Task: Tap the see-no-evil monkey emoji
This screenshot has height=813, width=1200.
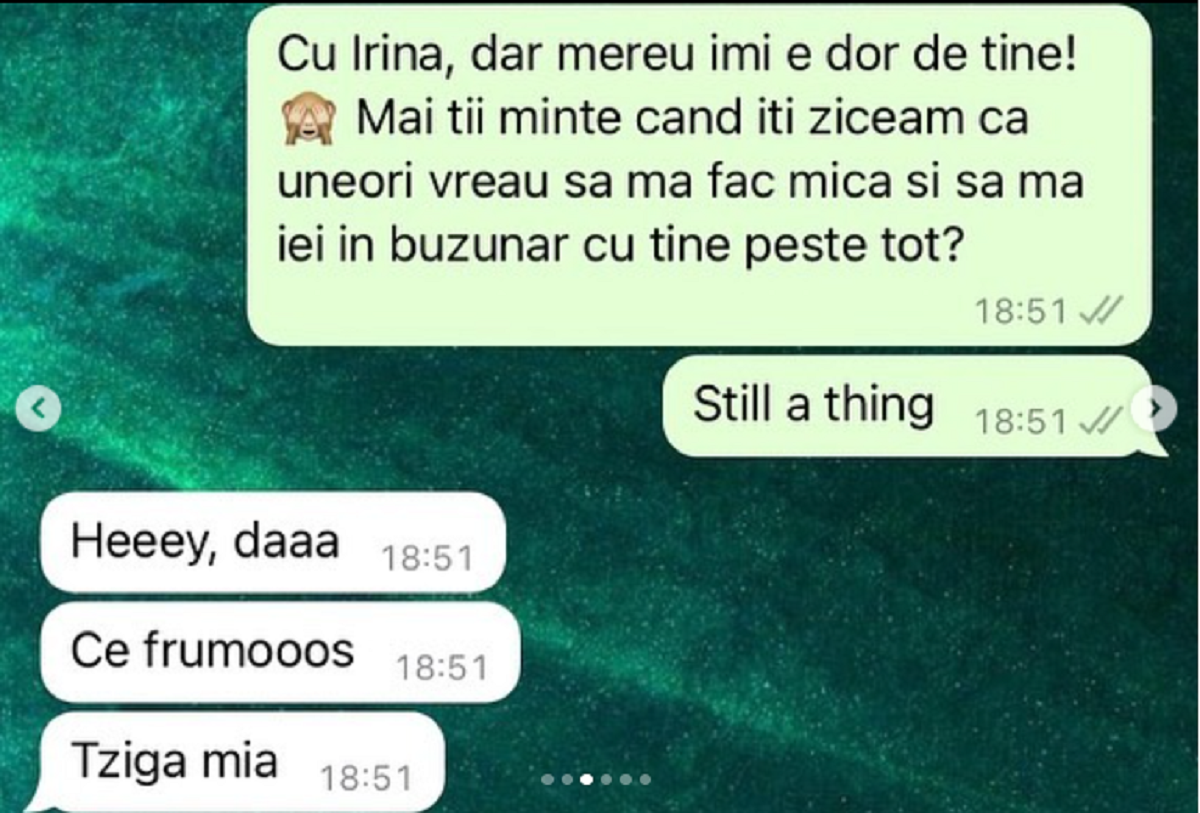Action: pos(304,122)
